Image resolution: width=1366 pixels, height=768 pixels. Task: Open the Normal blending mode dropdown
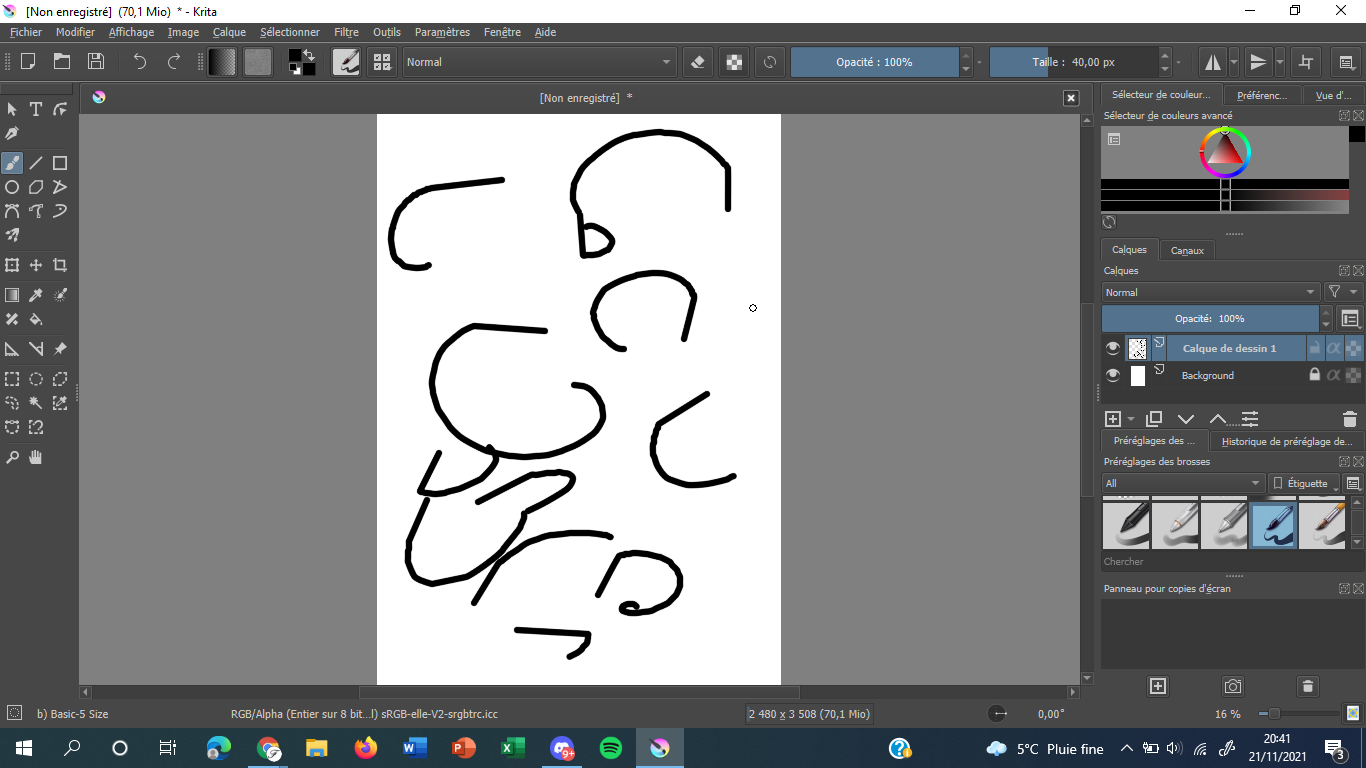[1210, 292]
